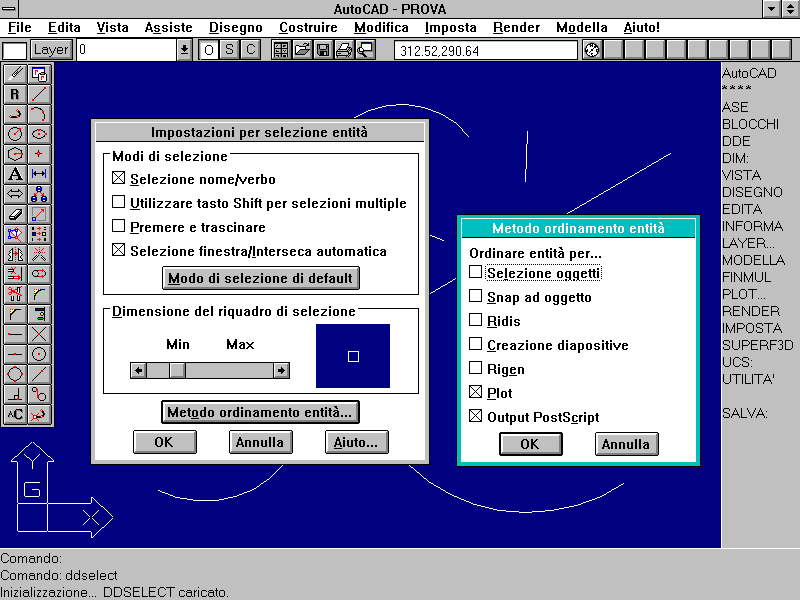
Task: Choose the Quadrant object snap icon
Action: [x=15, y=374]
